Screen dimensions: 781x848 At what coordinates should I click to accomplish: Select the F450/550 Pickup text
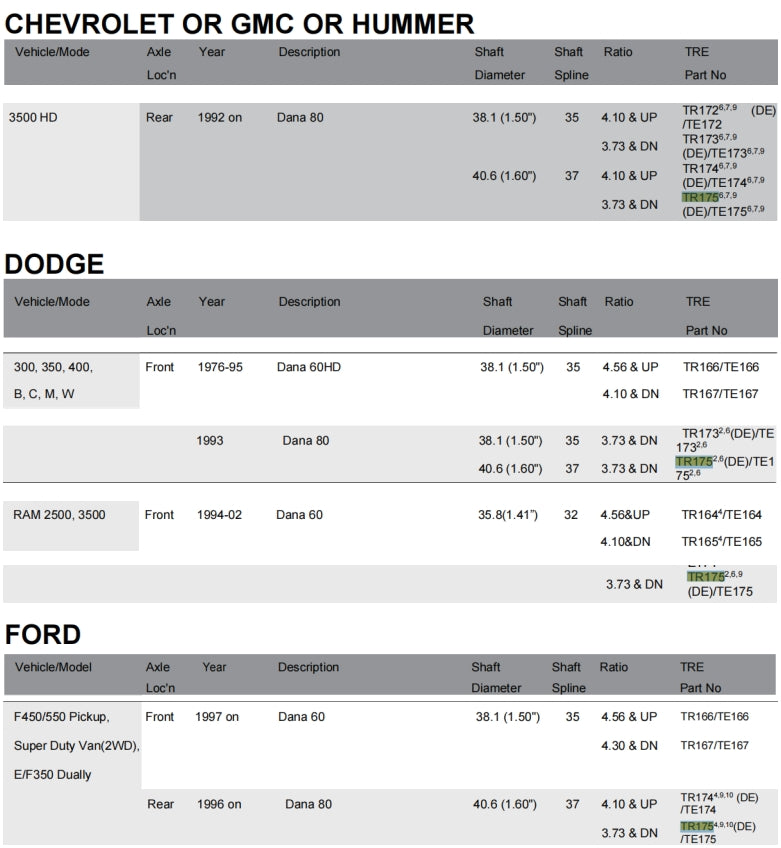coord(62,717)
